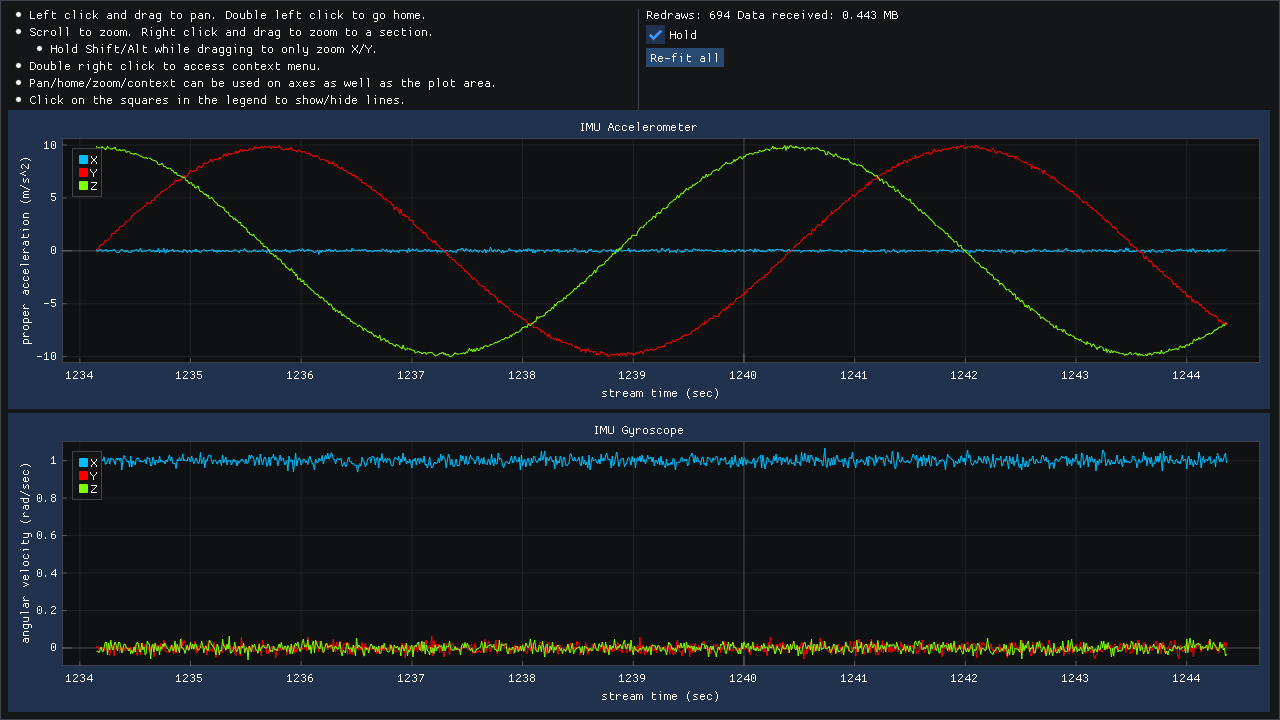Image resolution: width=1280 pixels, height=720 pixels.
Task: Click green Z square in Accelerometer legend
Action: [84, 186]
